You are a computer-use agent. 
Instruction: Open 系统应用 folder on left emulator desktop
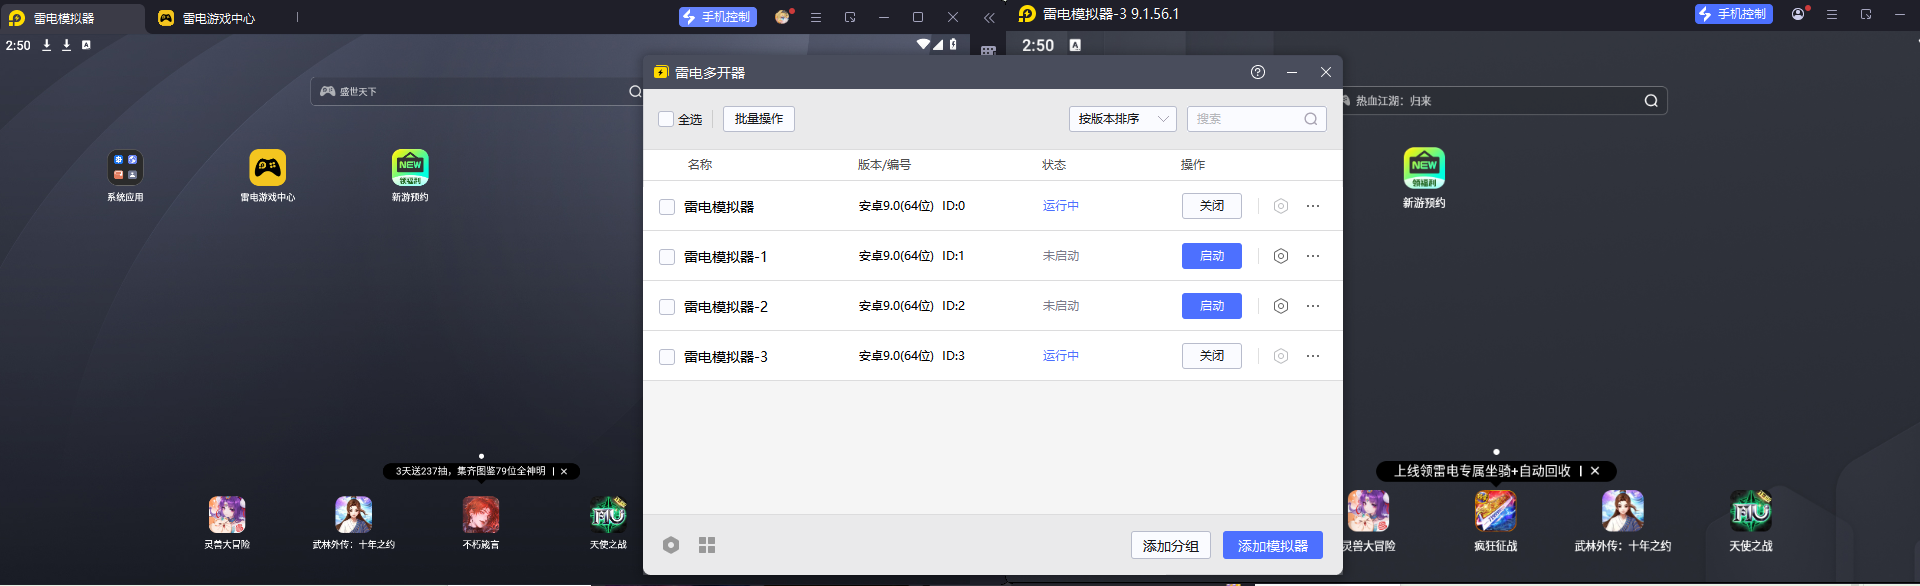coord(125,168)
